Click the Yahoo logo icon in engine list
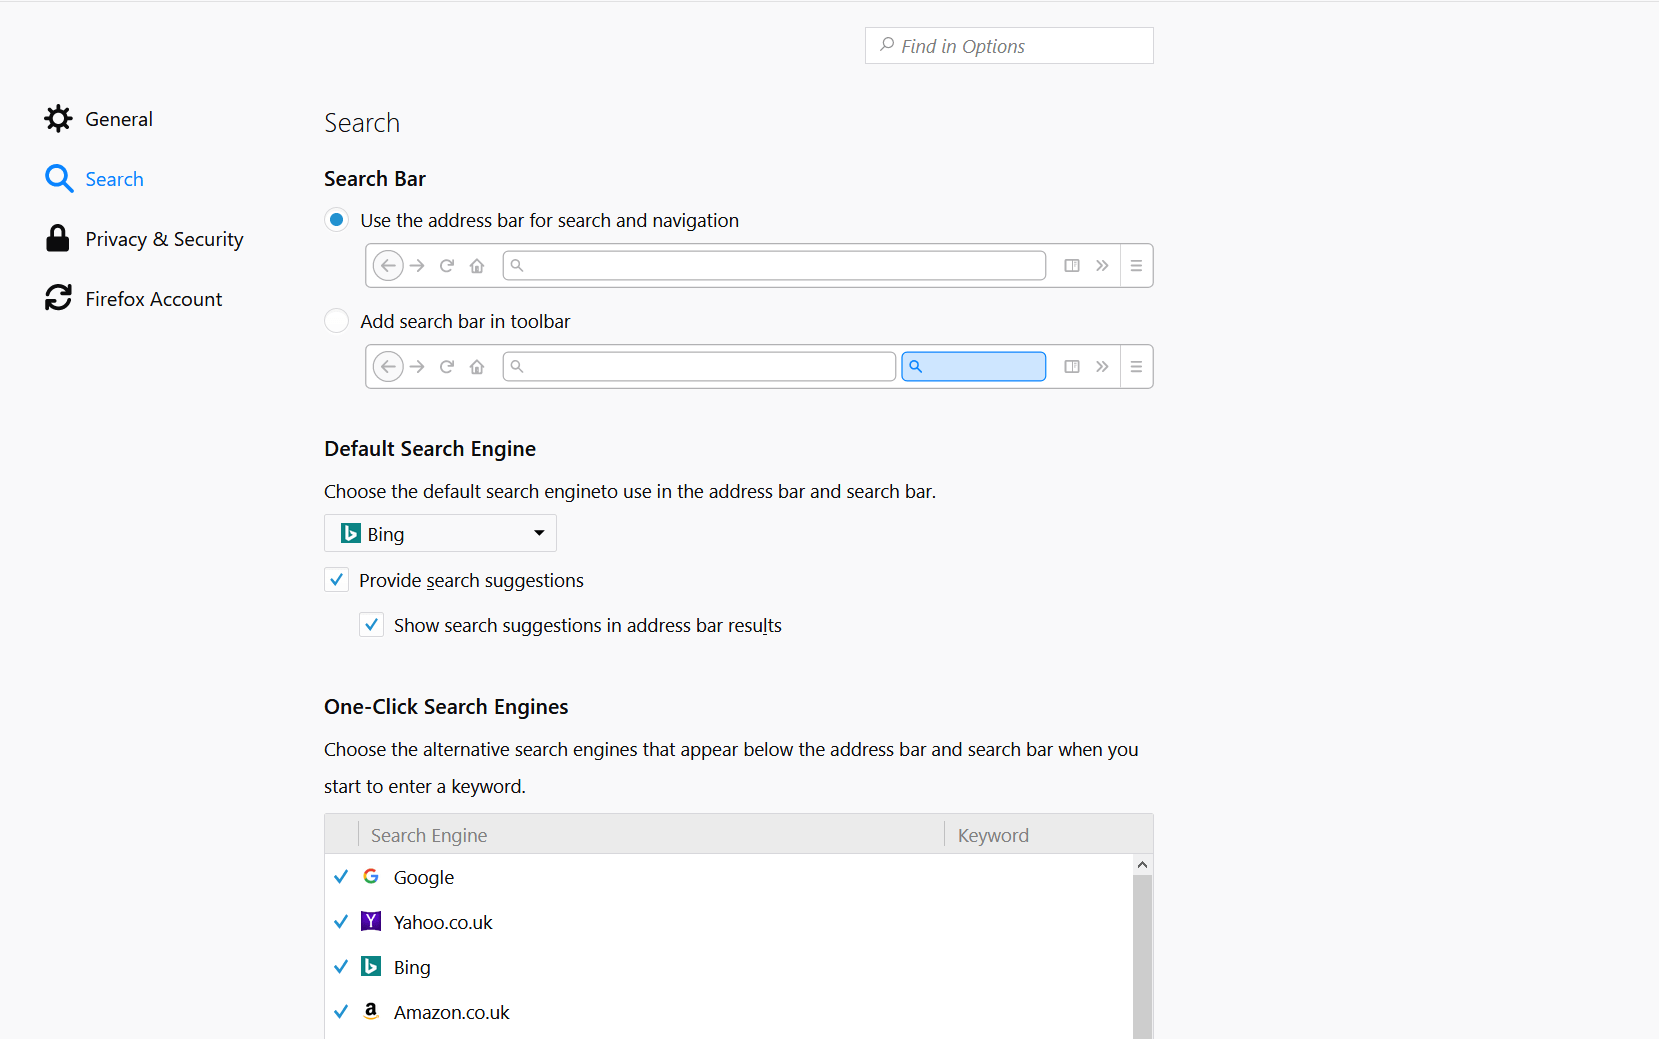1659x1039 pixels. (x=371, y=921)
